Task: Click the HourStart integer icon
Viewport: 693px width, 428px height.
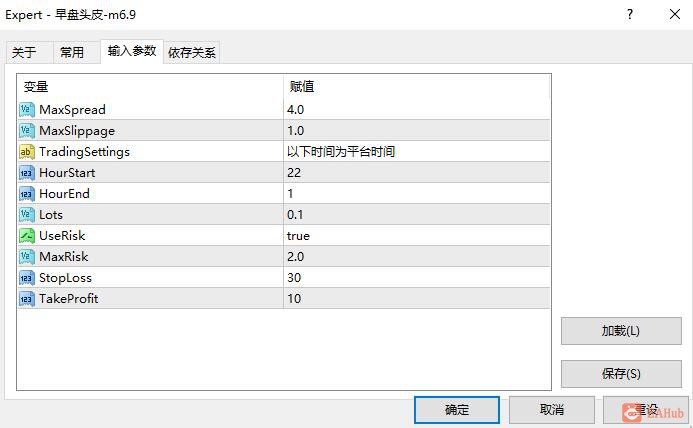Action: click(27, 173)
